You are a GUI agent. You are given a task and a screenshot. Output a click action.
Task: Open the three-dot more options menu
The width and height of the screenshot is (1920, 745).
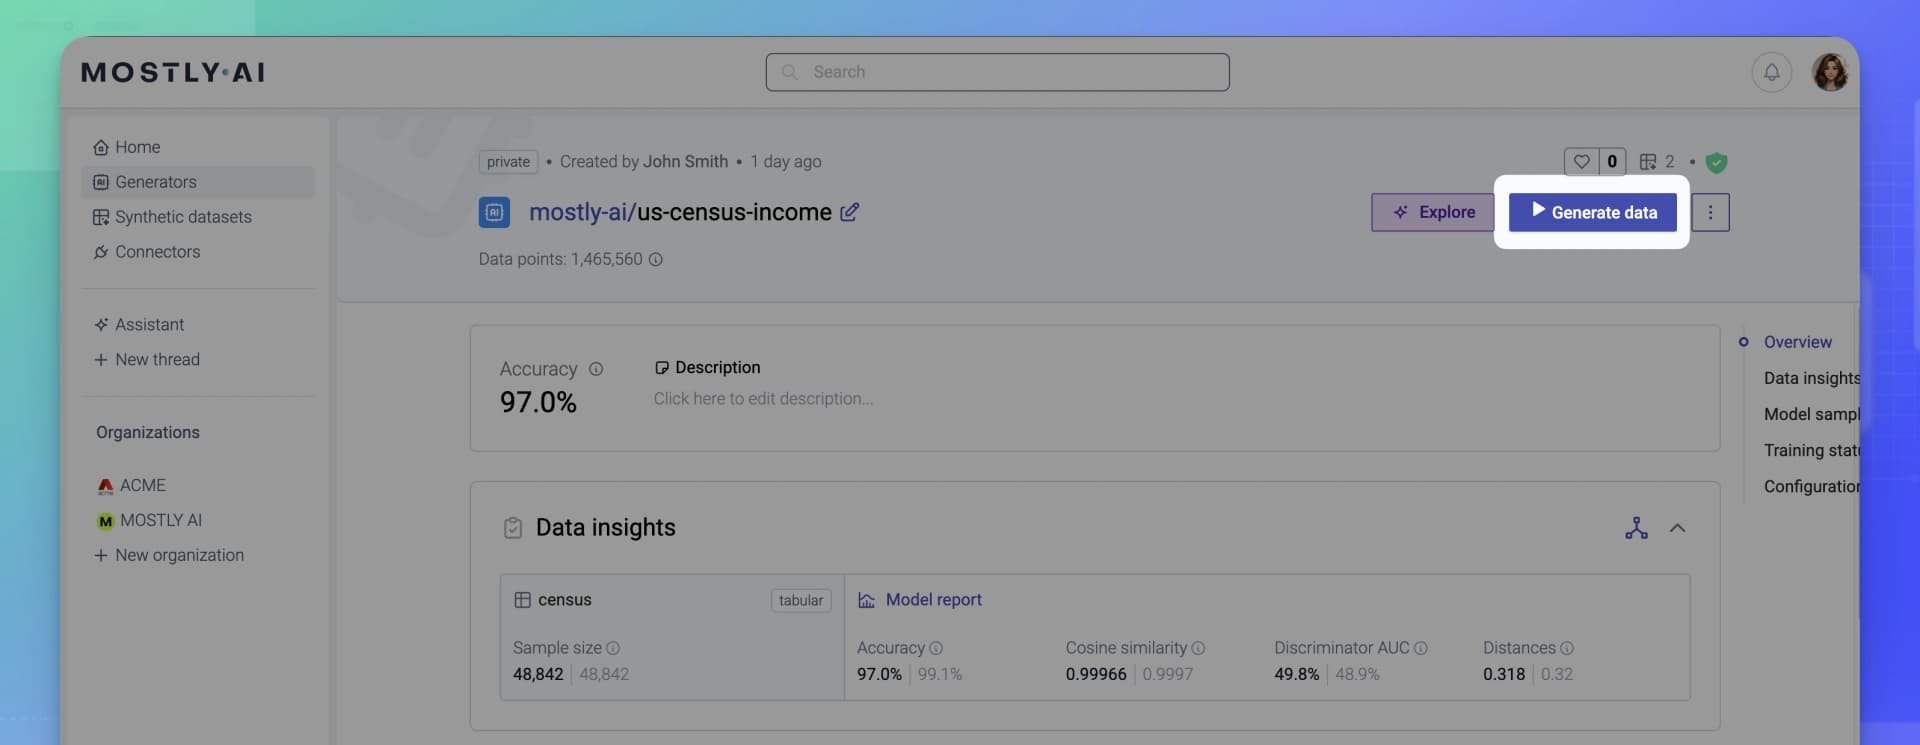point(1710,212)
